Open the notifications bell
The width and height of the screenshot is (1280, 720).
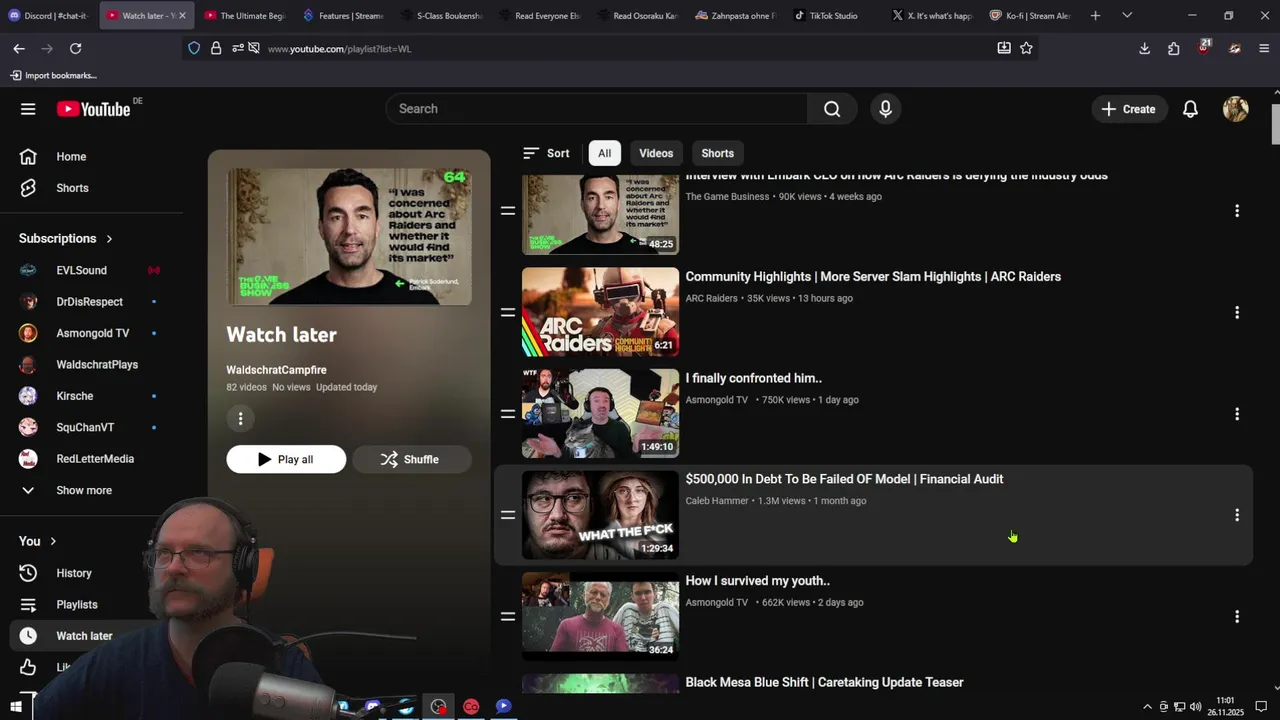point(1190,109)
